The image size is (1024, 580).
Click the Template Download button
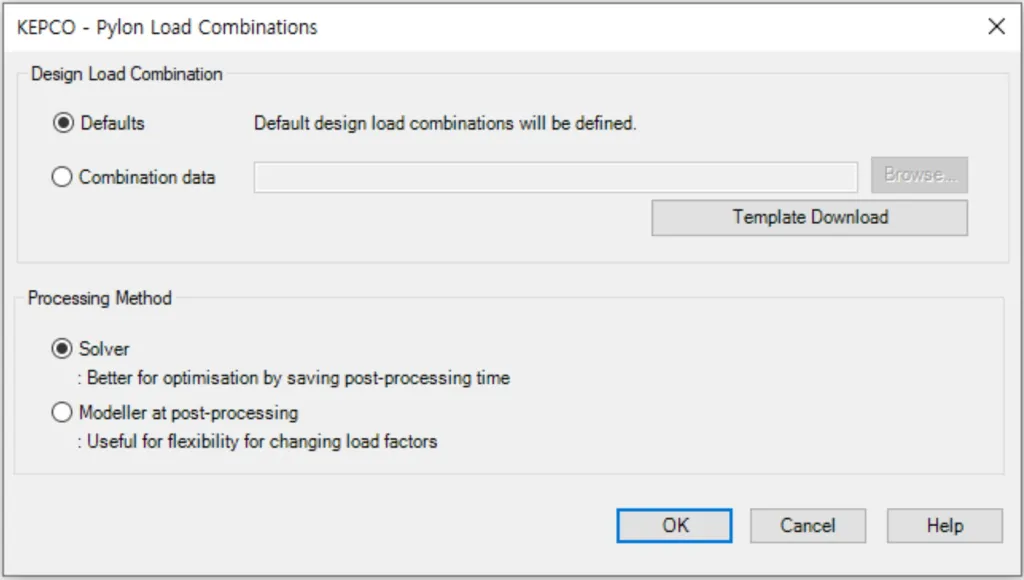(x=809, y=217)
